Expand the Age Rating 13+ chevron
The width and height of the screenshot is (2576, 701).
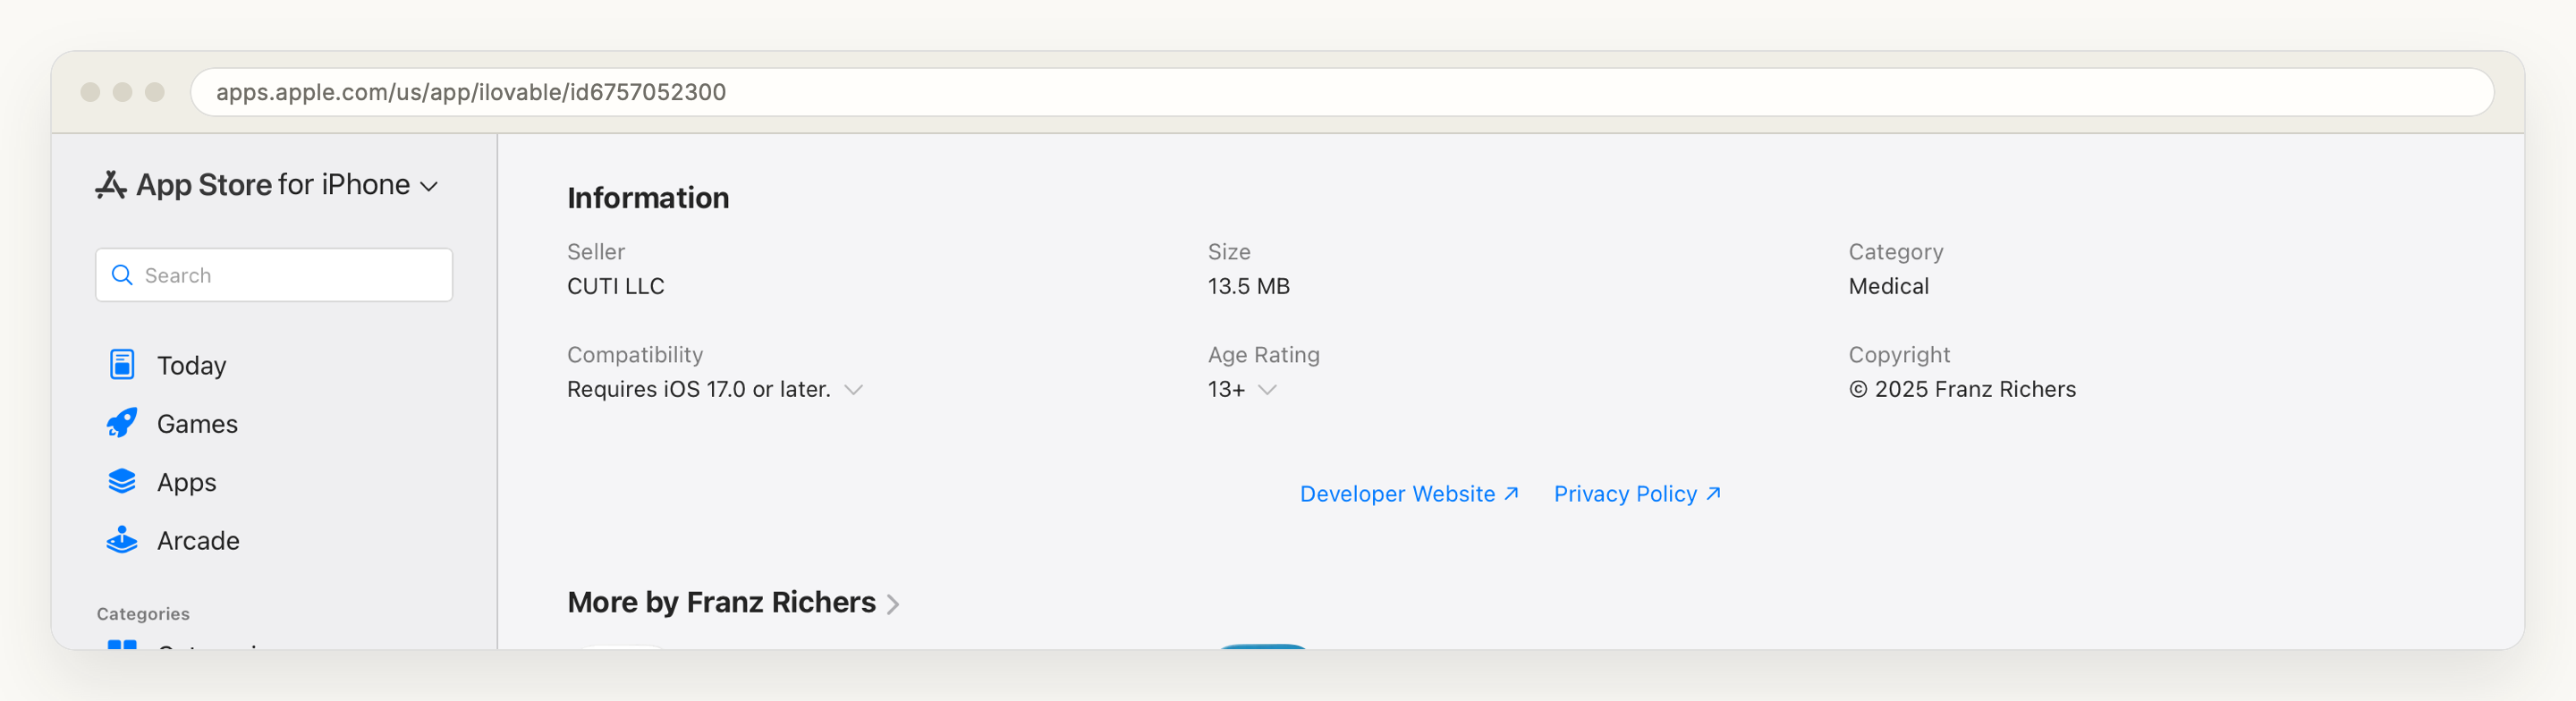1267,390
